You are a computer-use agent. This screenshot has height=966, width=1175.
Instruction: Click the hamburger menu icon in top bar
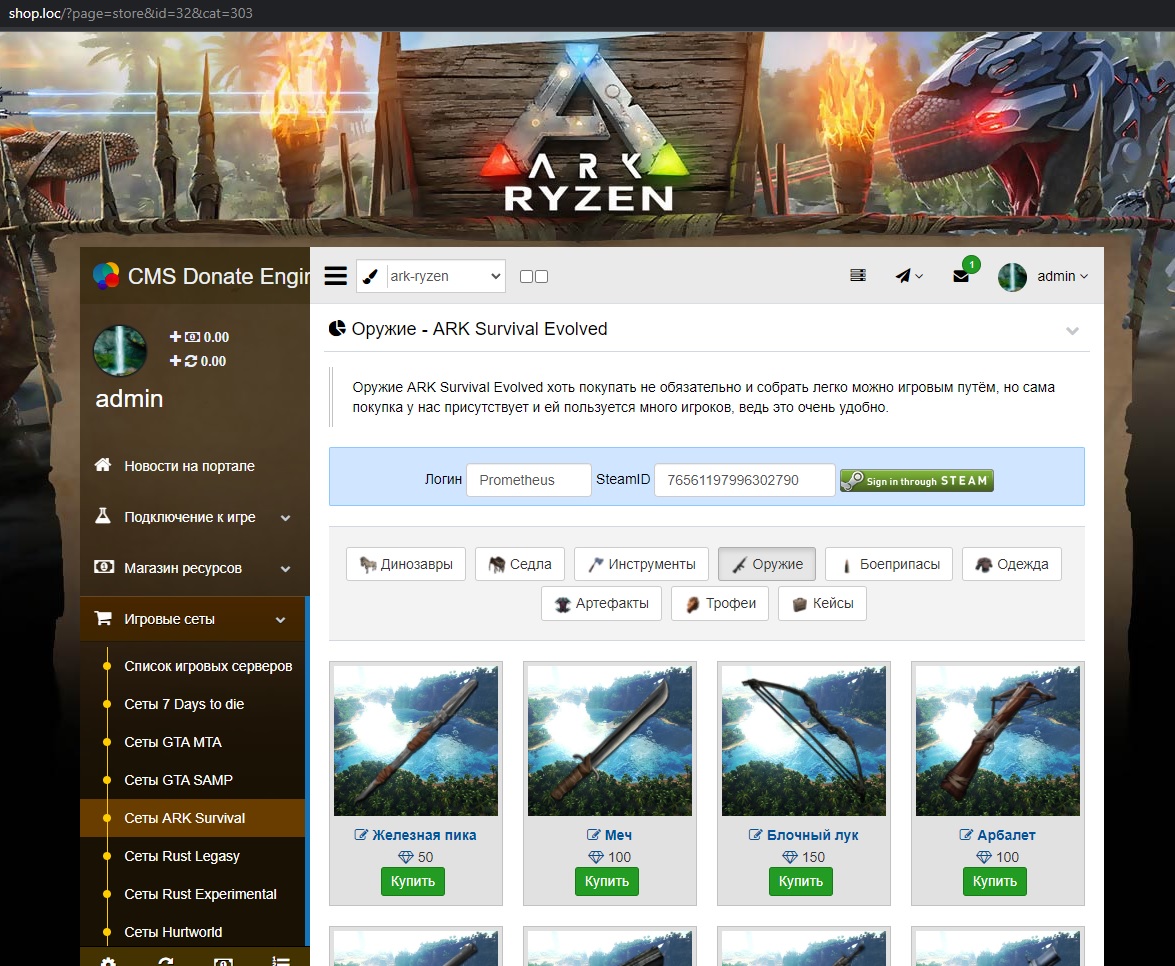(336, 276)
